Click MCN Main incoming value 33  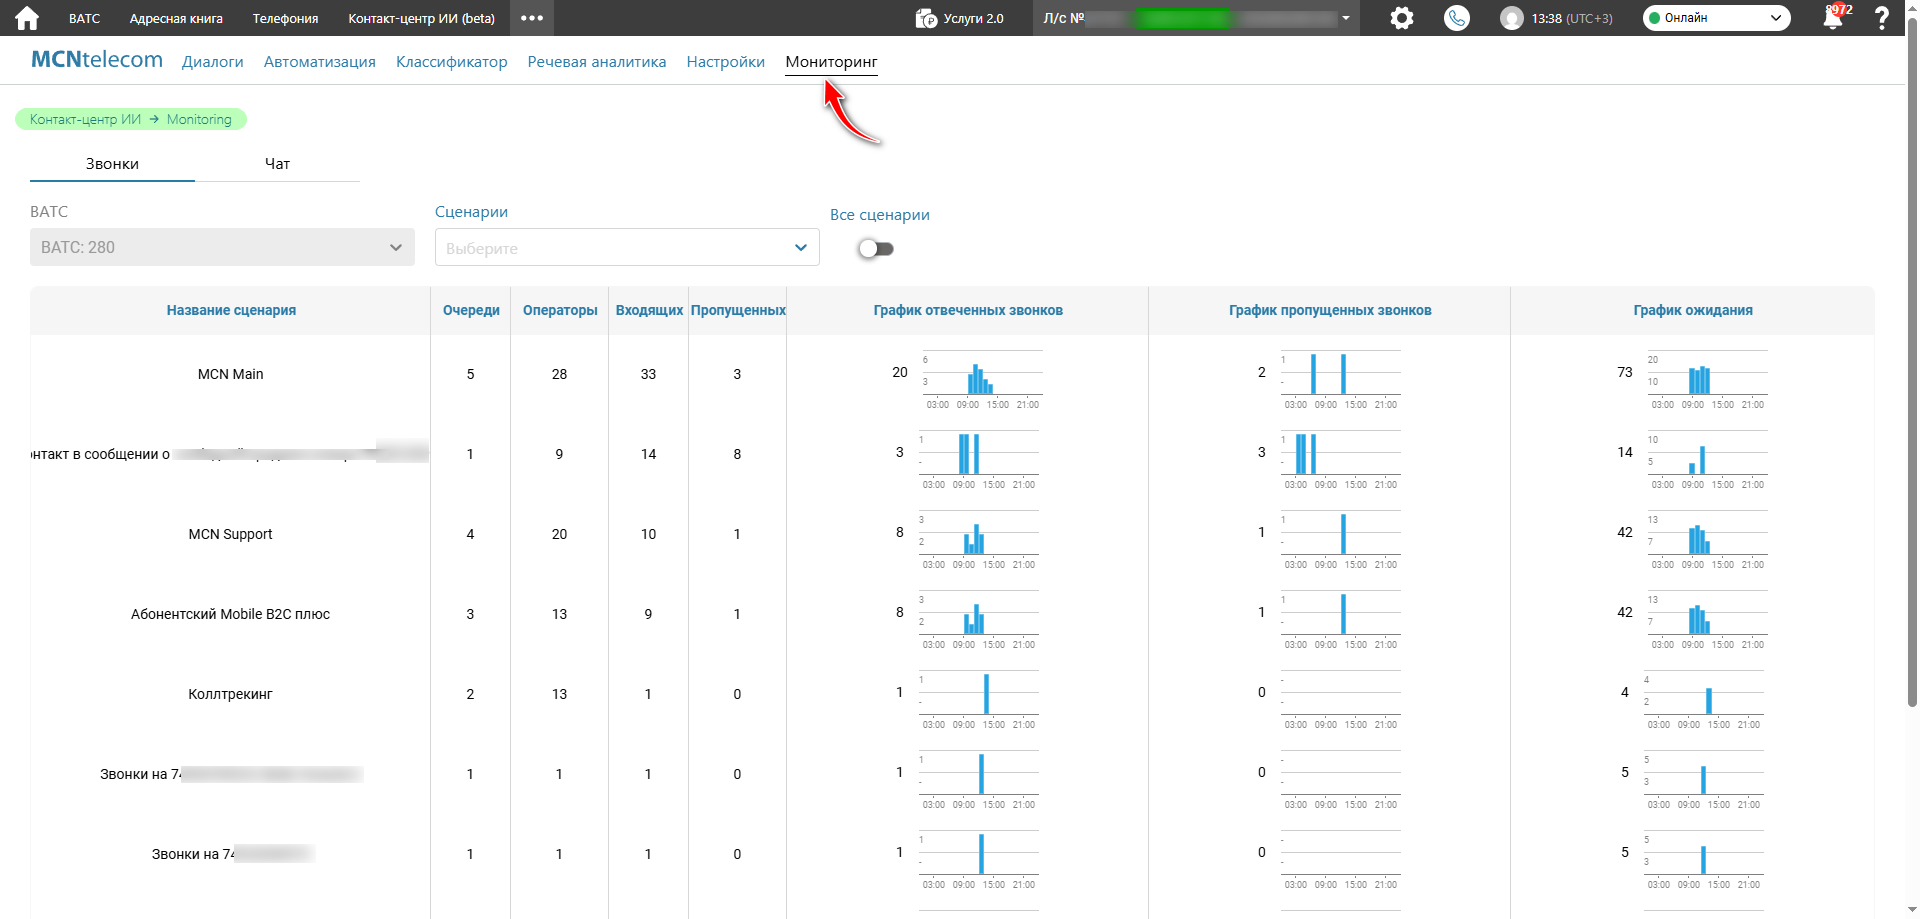(648, 374)
